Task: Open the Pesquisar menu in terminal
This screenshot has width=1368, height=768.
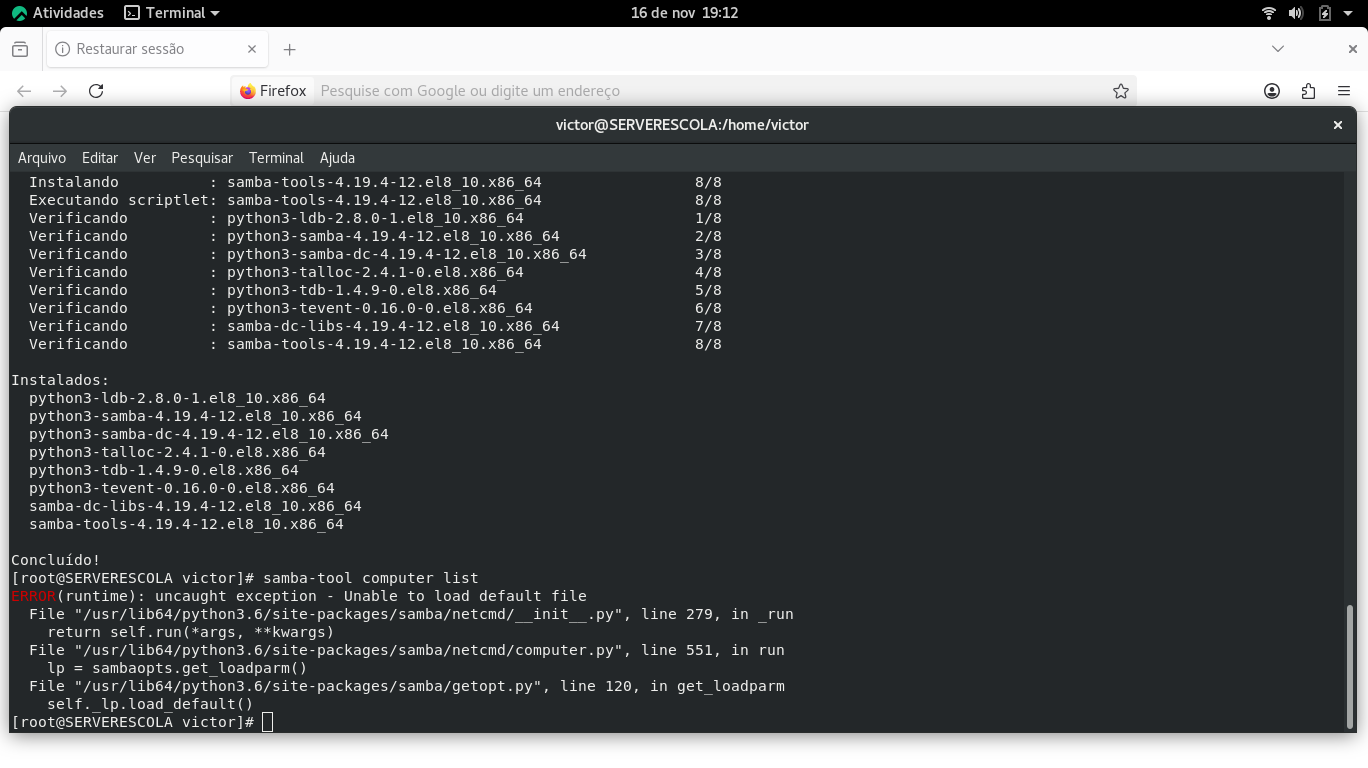Action: point(202,158)
